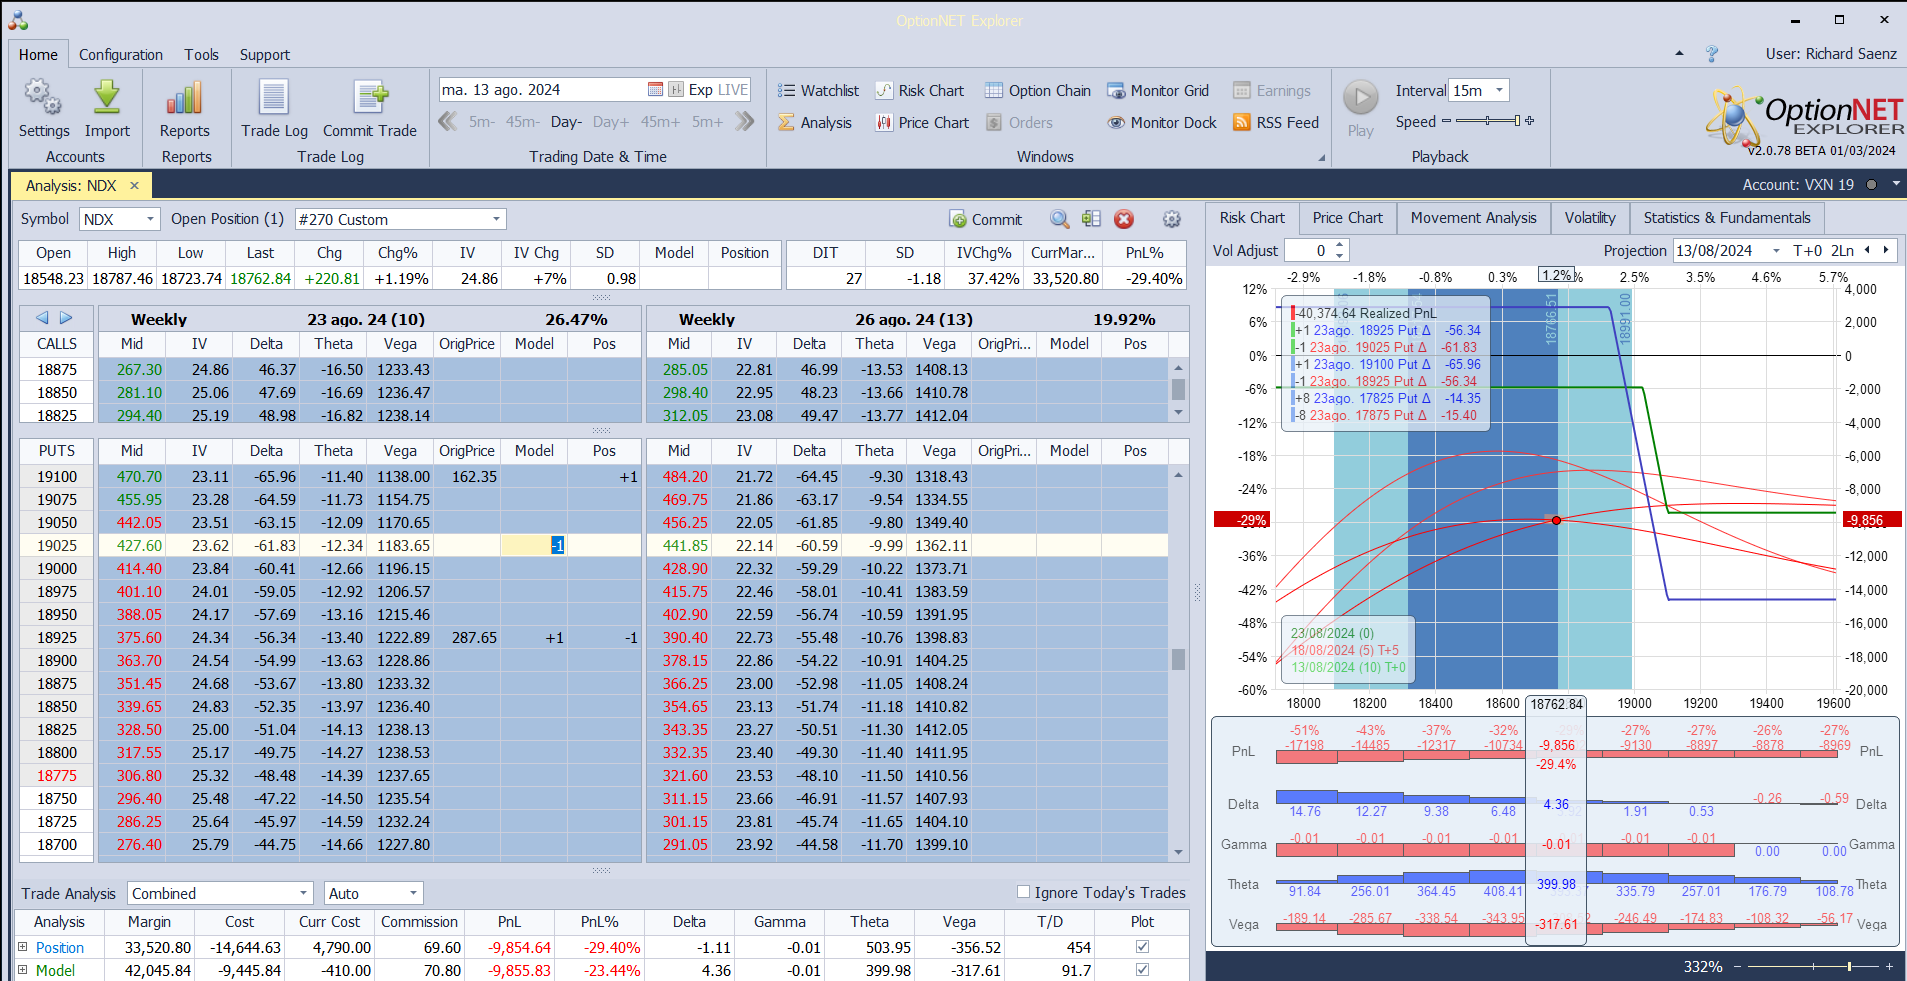Click the spreadsheet export icon beside magnifier
The height and width of the screenshot is (981, 1907).
coord(1091,219)
